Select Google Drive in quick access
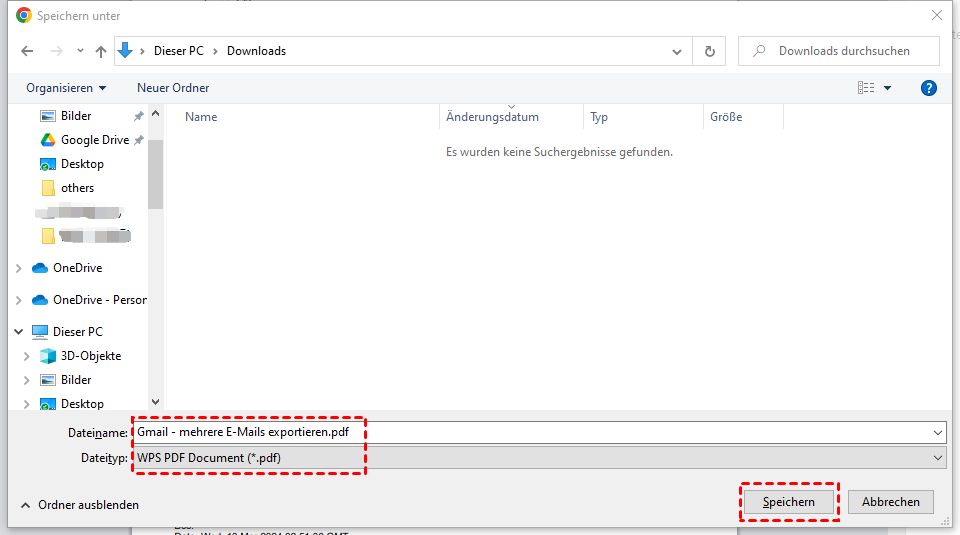 click(x=95, y=140)
